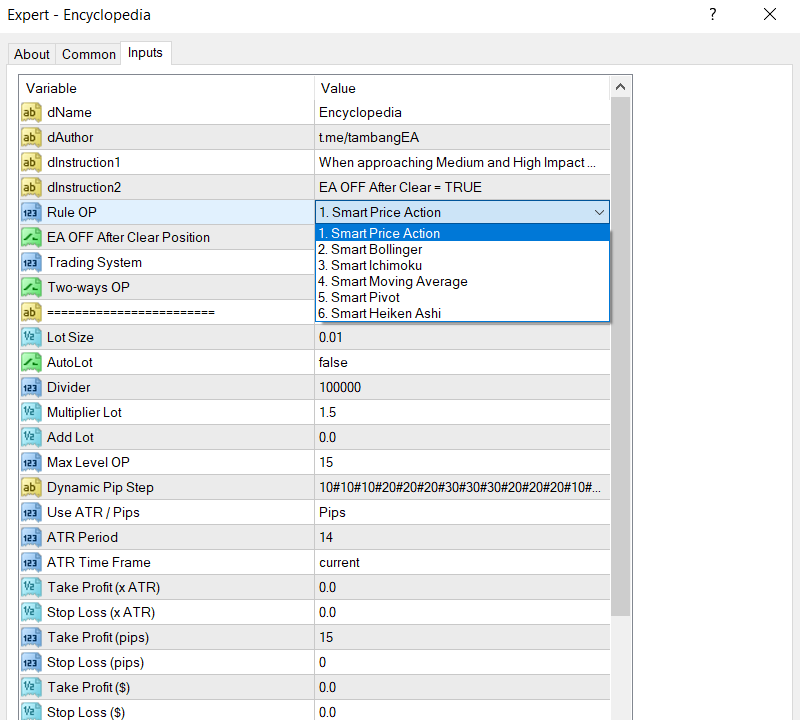
Task: Open ATR Time Frame value 'current'
Action: coord(462,562)
